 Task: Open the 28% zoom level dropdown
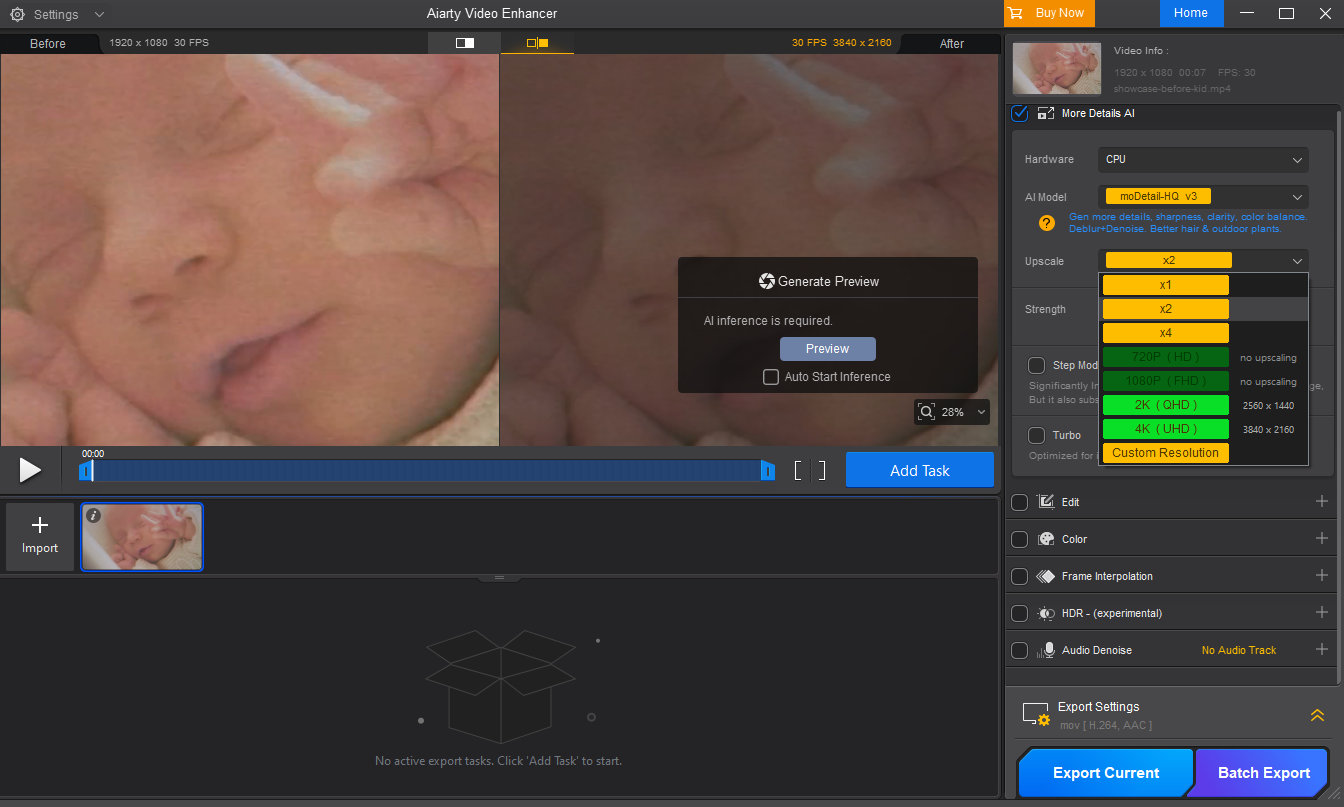[x=951, y=412]
